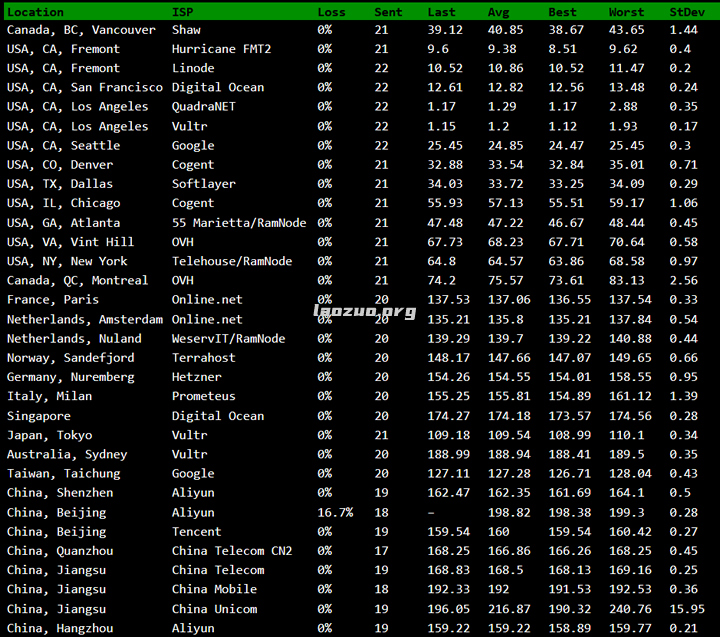The width and height of the screenshot is (720, 637).
Task: Click the Hurricane FMT2 ISP entry
Action: (221, 49)
